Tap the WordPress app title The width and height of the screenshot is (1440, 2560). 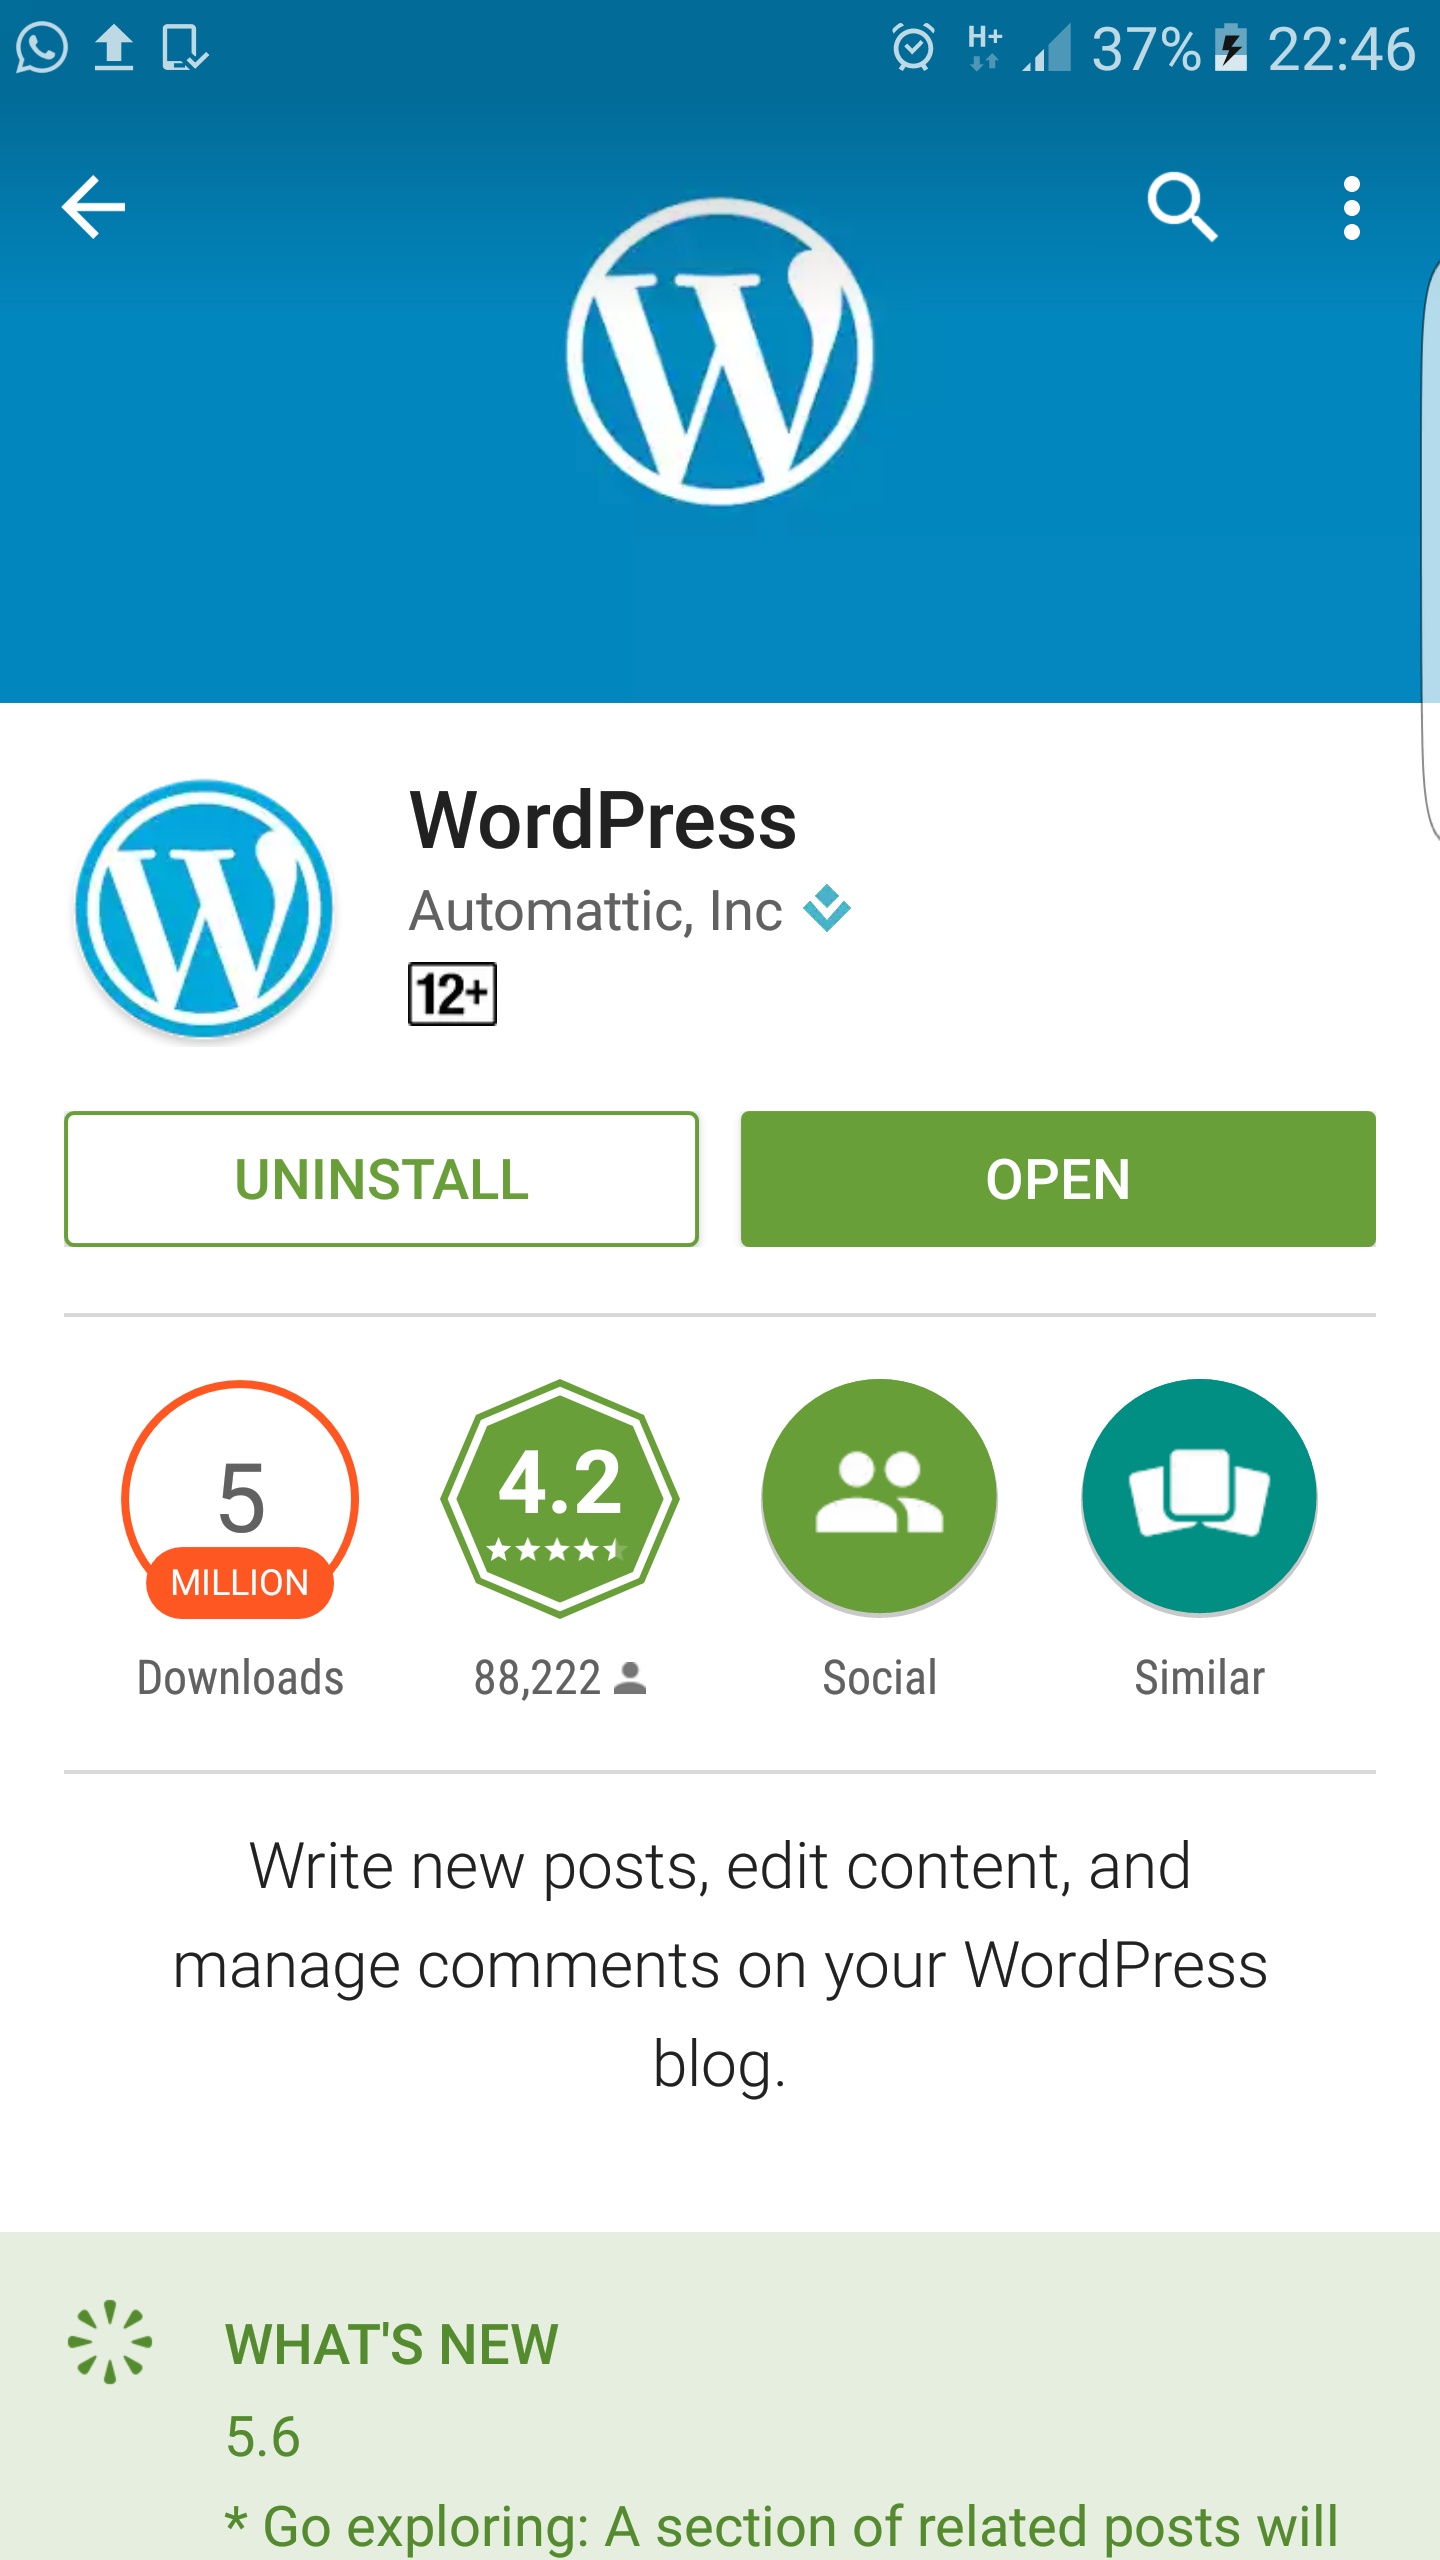pyautogui.click(x=603, y=821)
